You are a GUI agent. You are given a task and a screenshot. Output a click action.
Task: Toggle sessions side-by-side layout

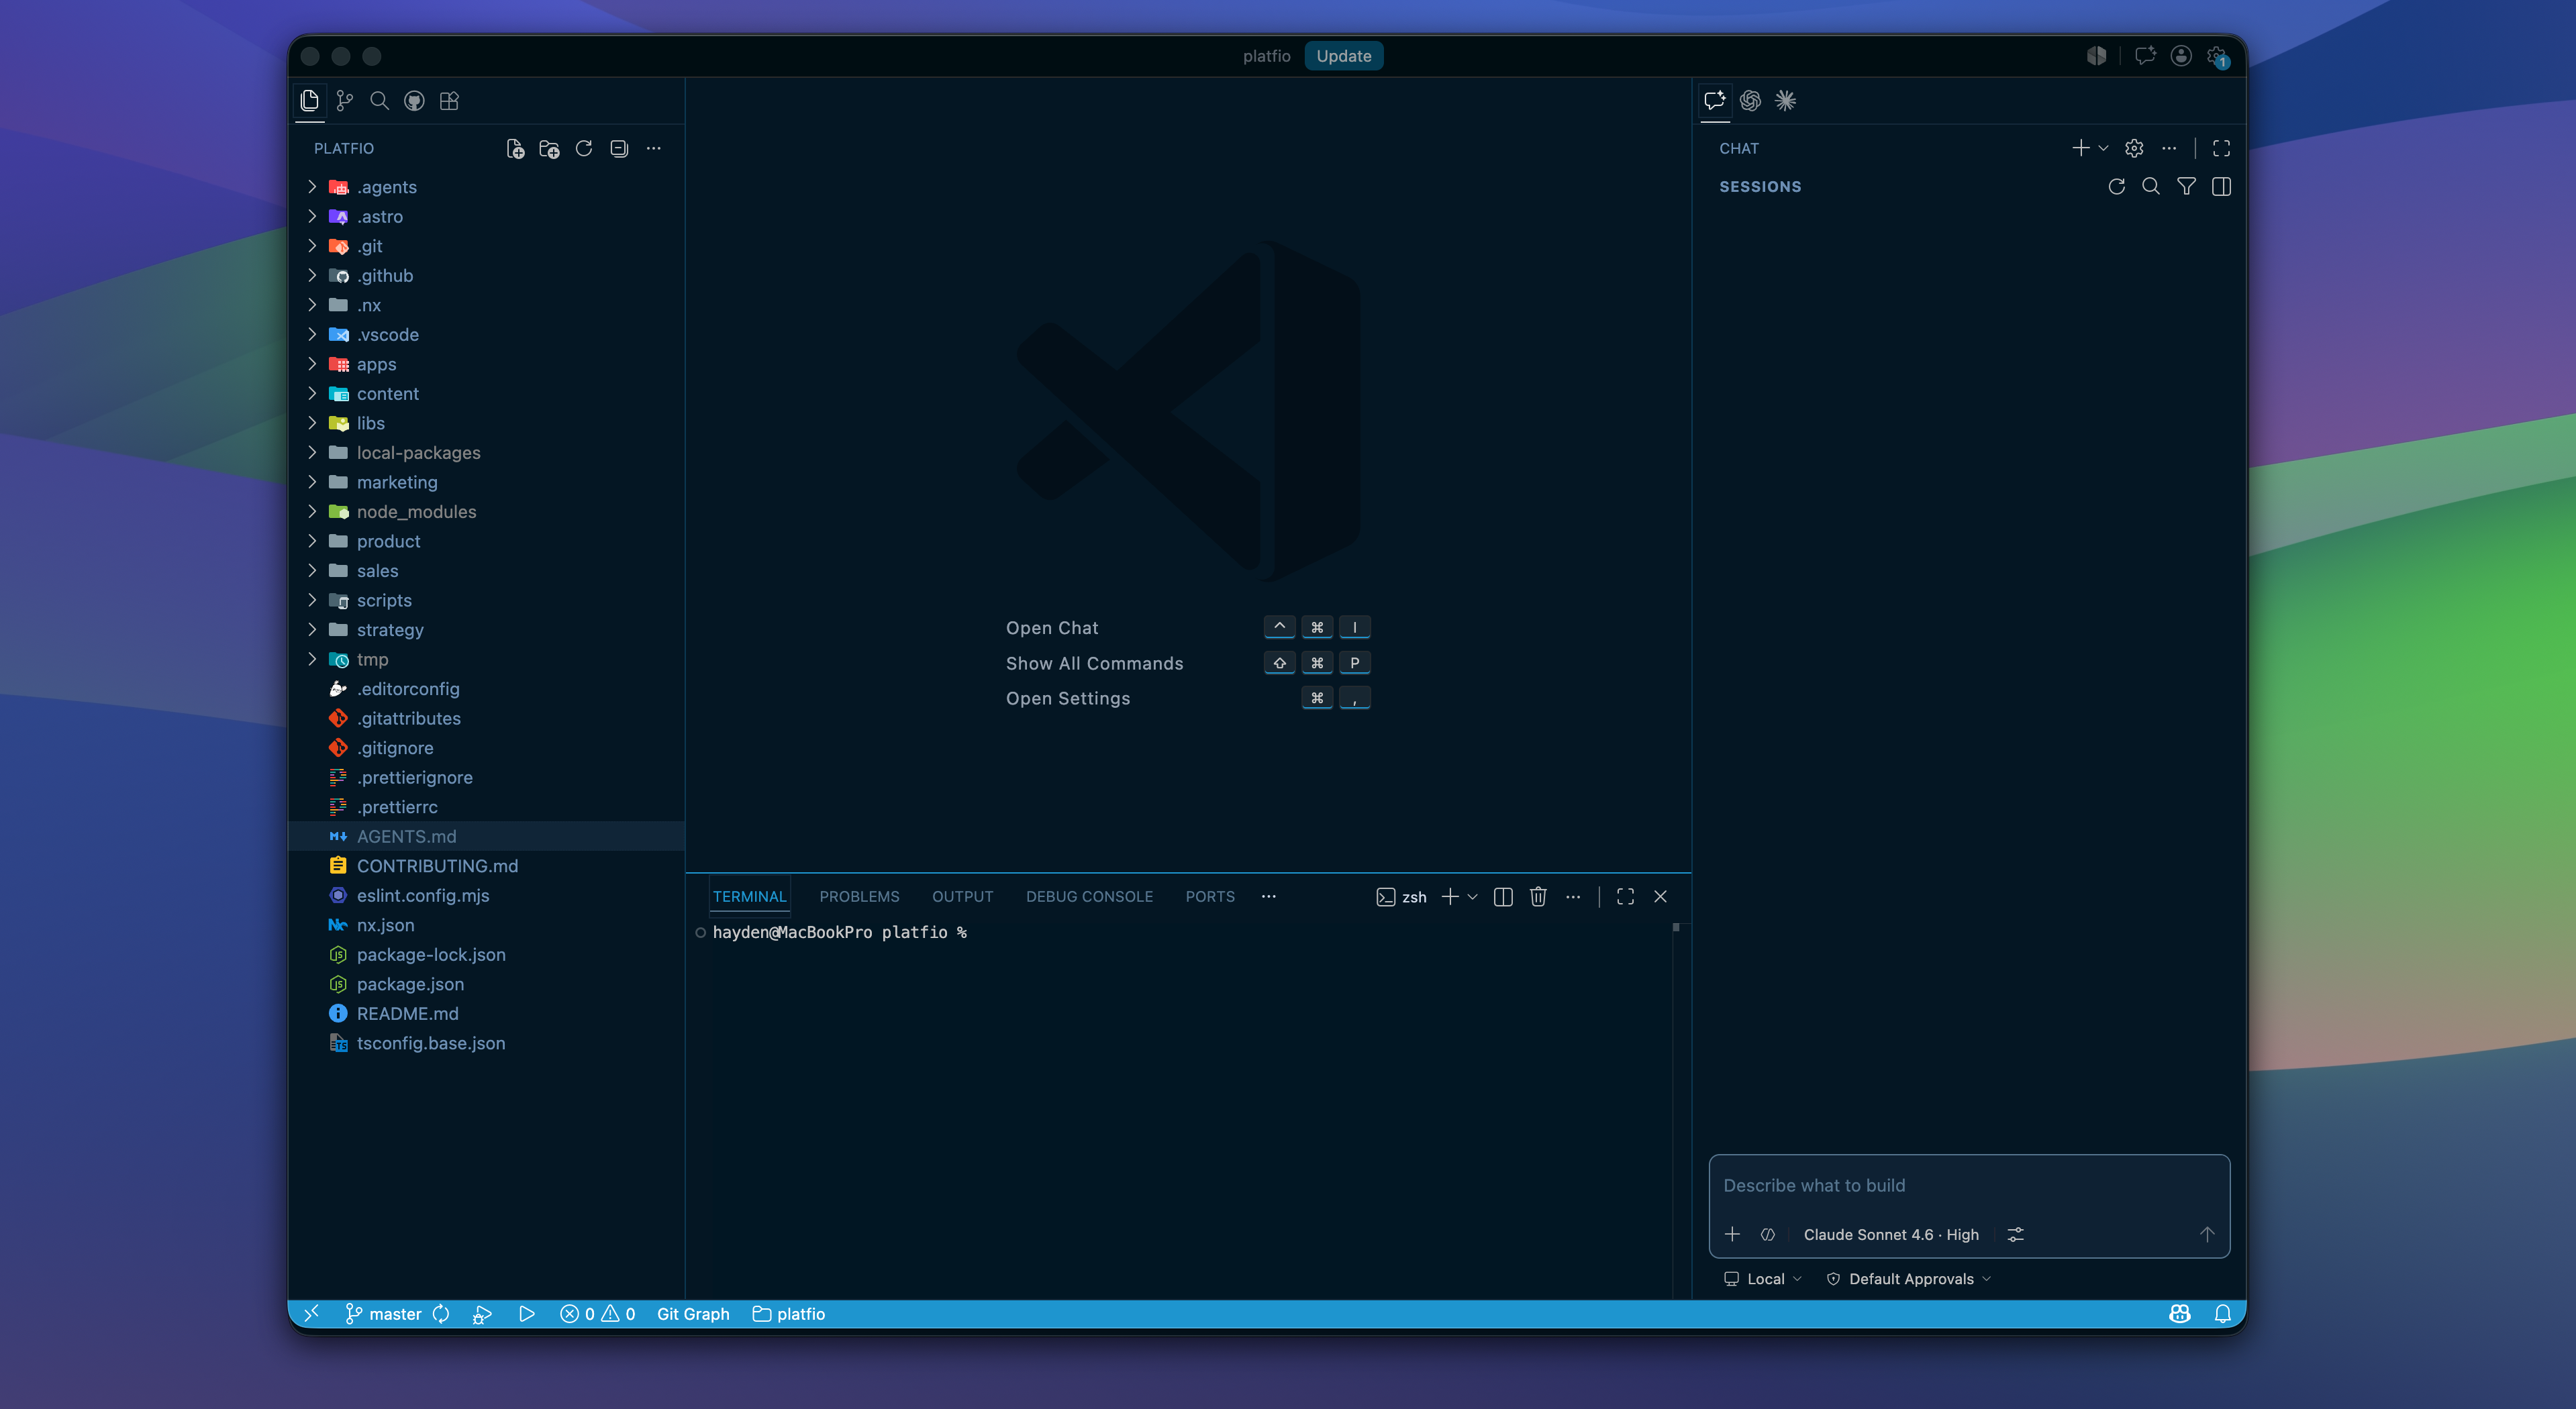coord(2221,187)
